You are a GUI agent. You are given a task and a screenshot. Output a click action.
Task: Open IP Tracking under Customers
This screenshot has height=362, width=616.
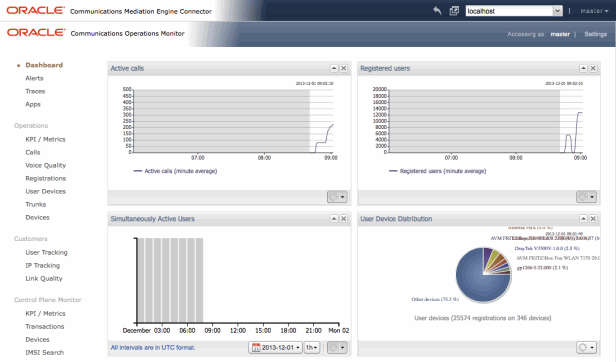point(42,265)
